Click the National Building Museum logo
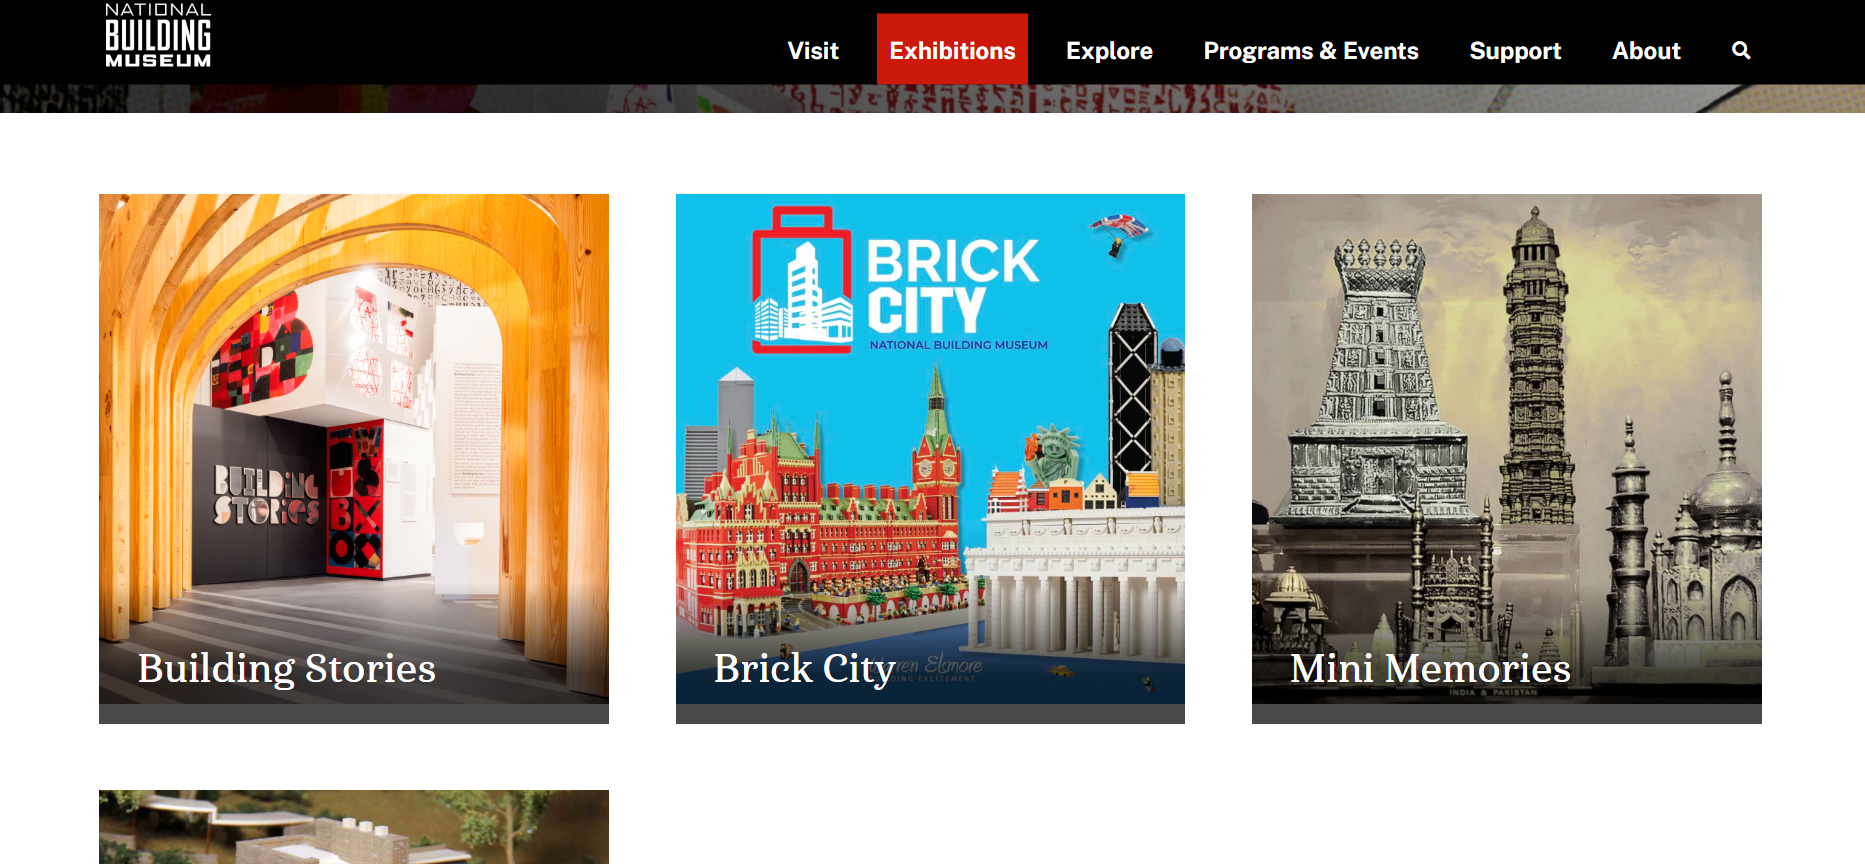The width and height of the screenshot is (1865, 864). (x=158, y=36)
